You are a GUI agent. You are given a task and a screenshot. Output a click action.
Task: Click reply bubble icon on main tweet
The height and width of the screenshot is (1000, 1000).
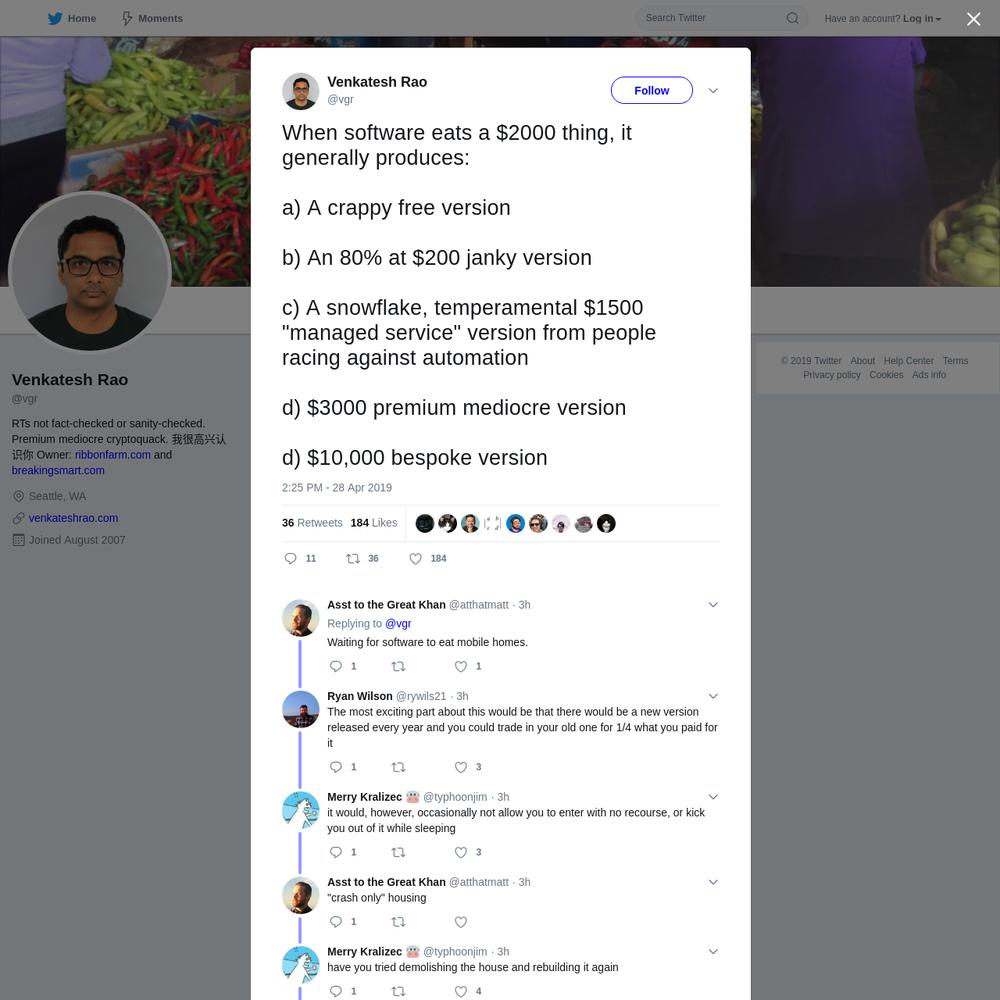click(290, 559)
